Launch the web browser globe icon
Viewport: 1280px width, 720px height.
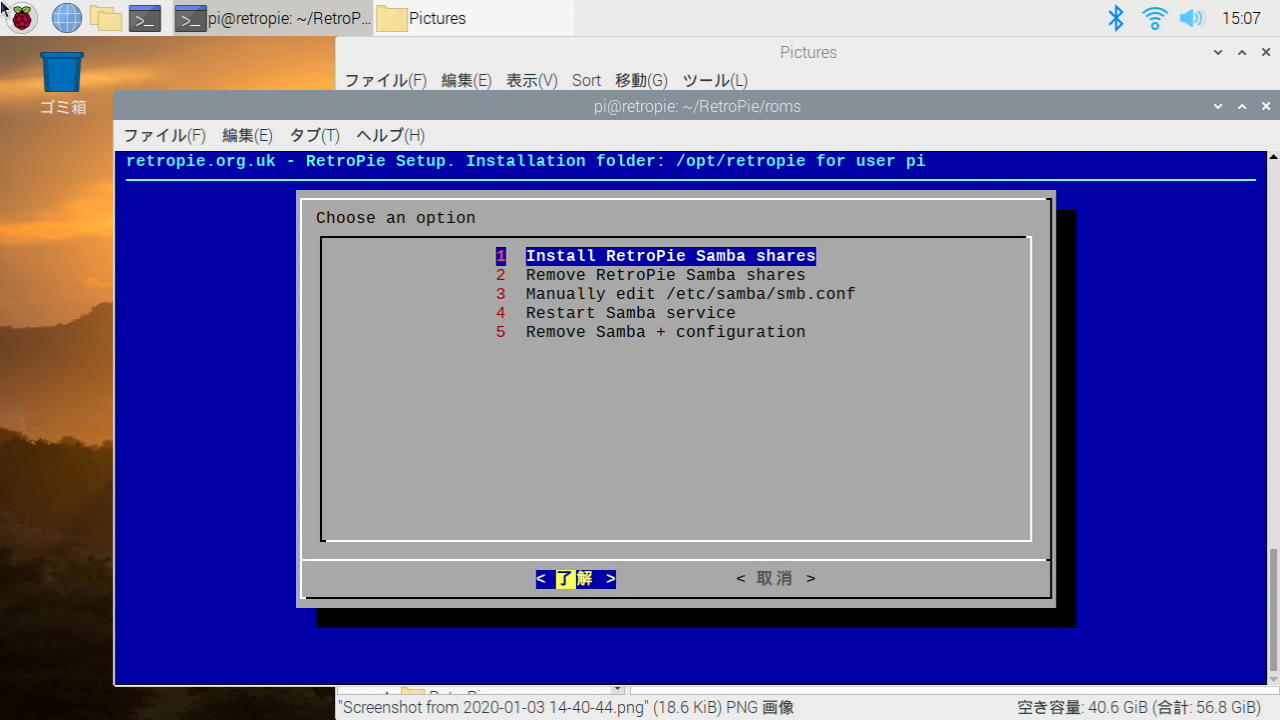coord(67,18)
